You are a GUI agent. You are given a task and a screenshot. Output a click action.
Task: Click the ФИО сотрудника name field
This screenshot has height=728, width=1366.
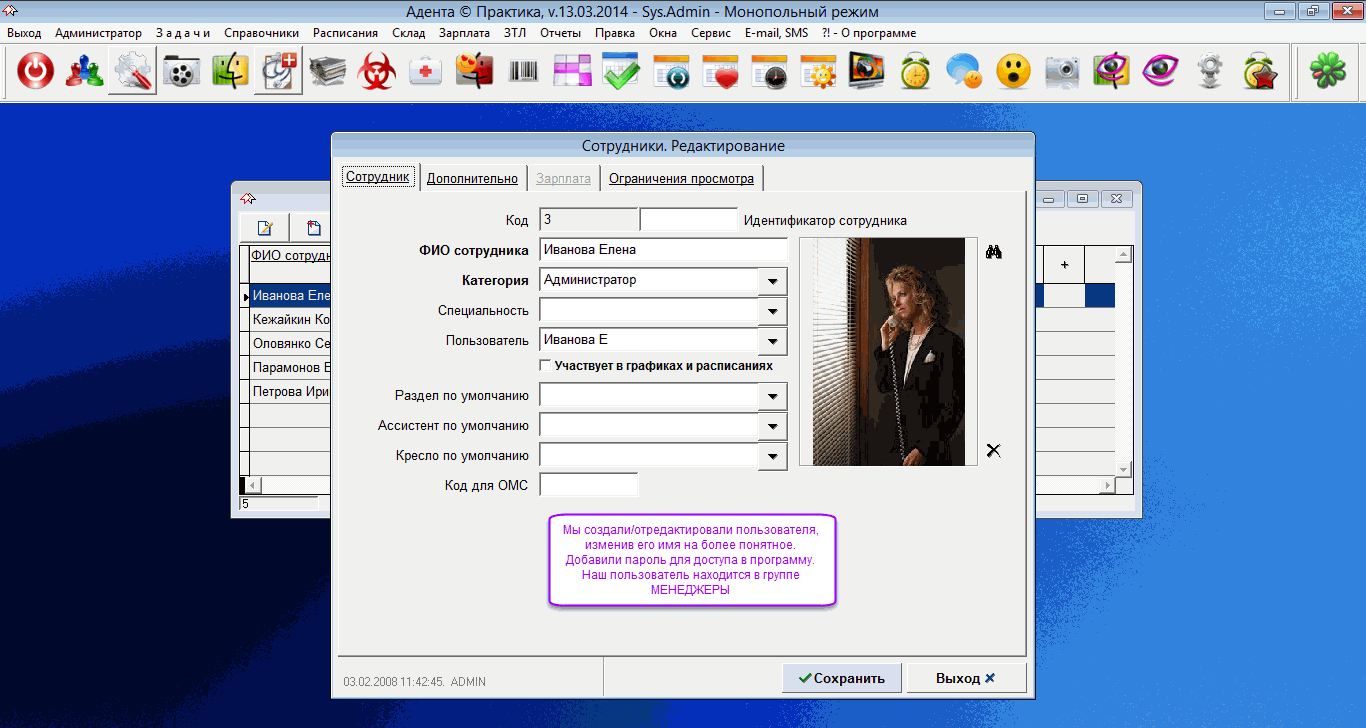662,250
